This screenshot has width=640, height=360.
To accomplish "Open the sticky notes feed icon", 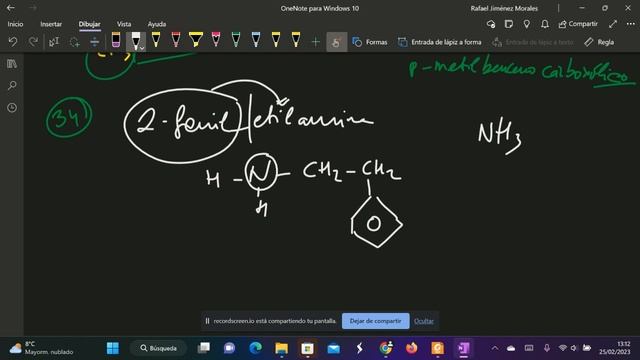I will point(509,24).
